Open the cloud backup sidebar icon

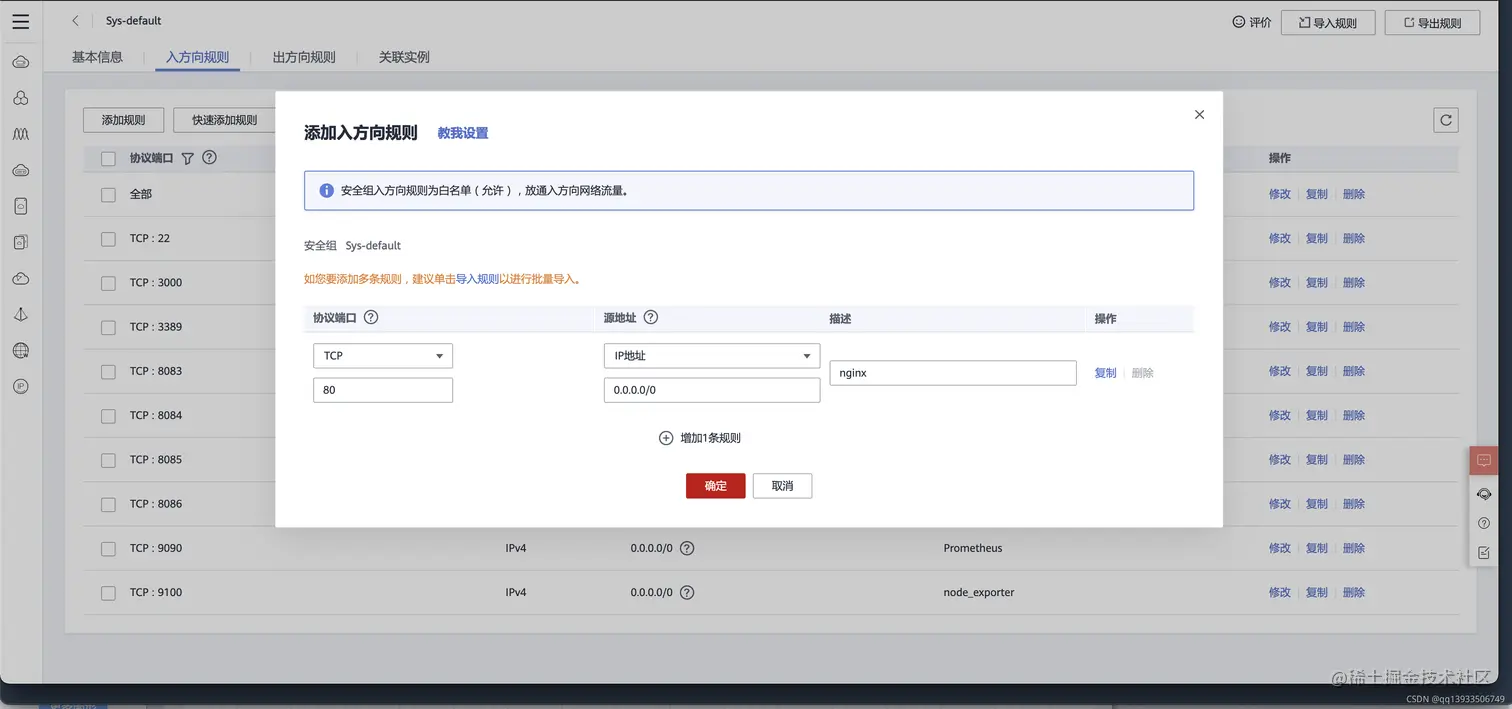pos(21,278)
